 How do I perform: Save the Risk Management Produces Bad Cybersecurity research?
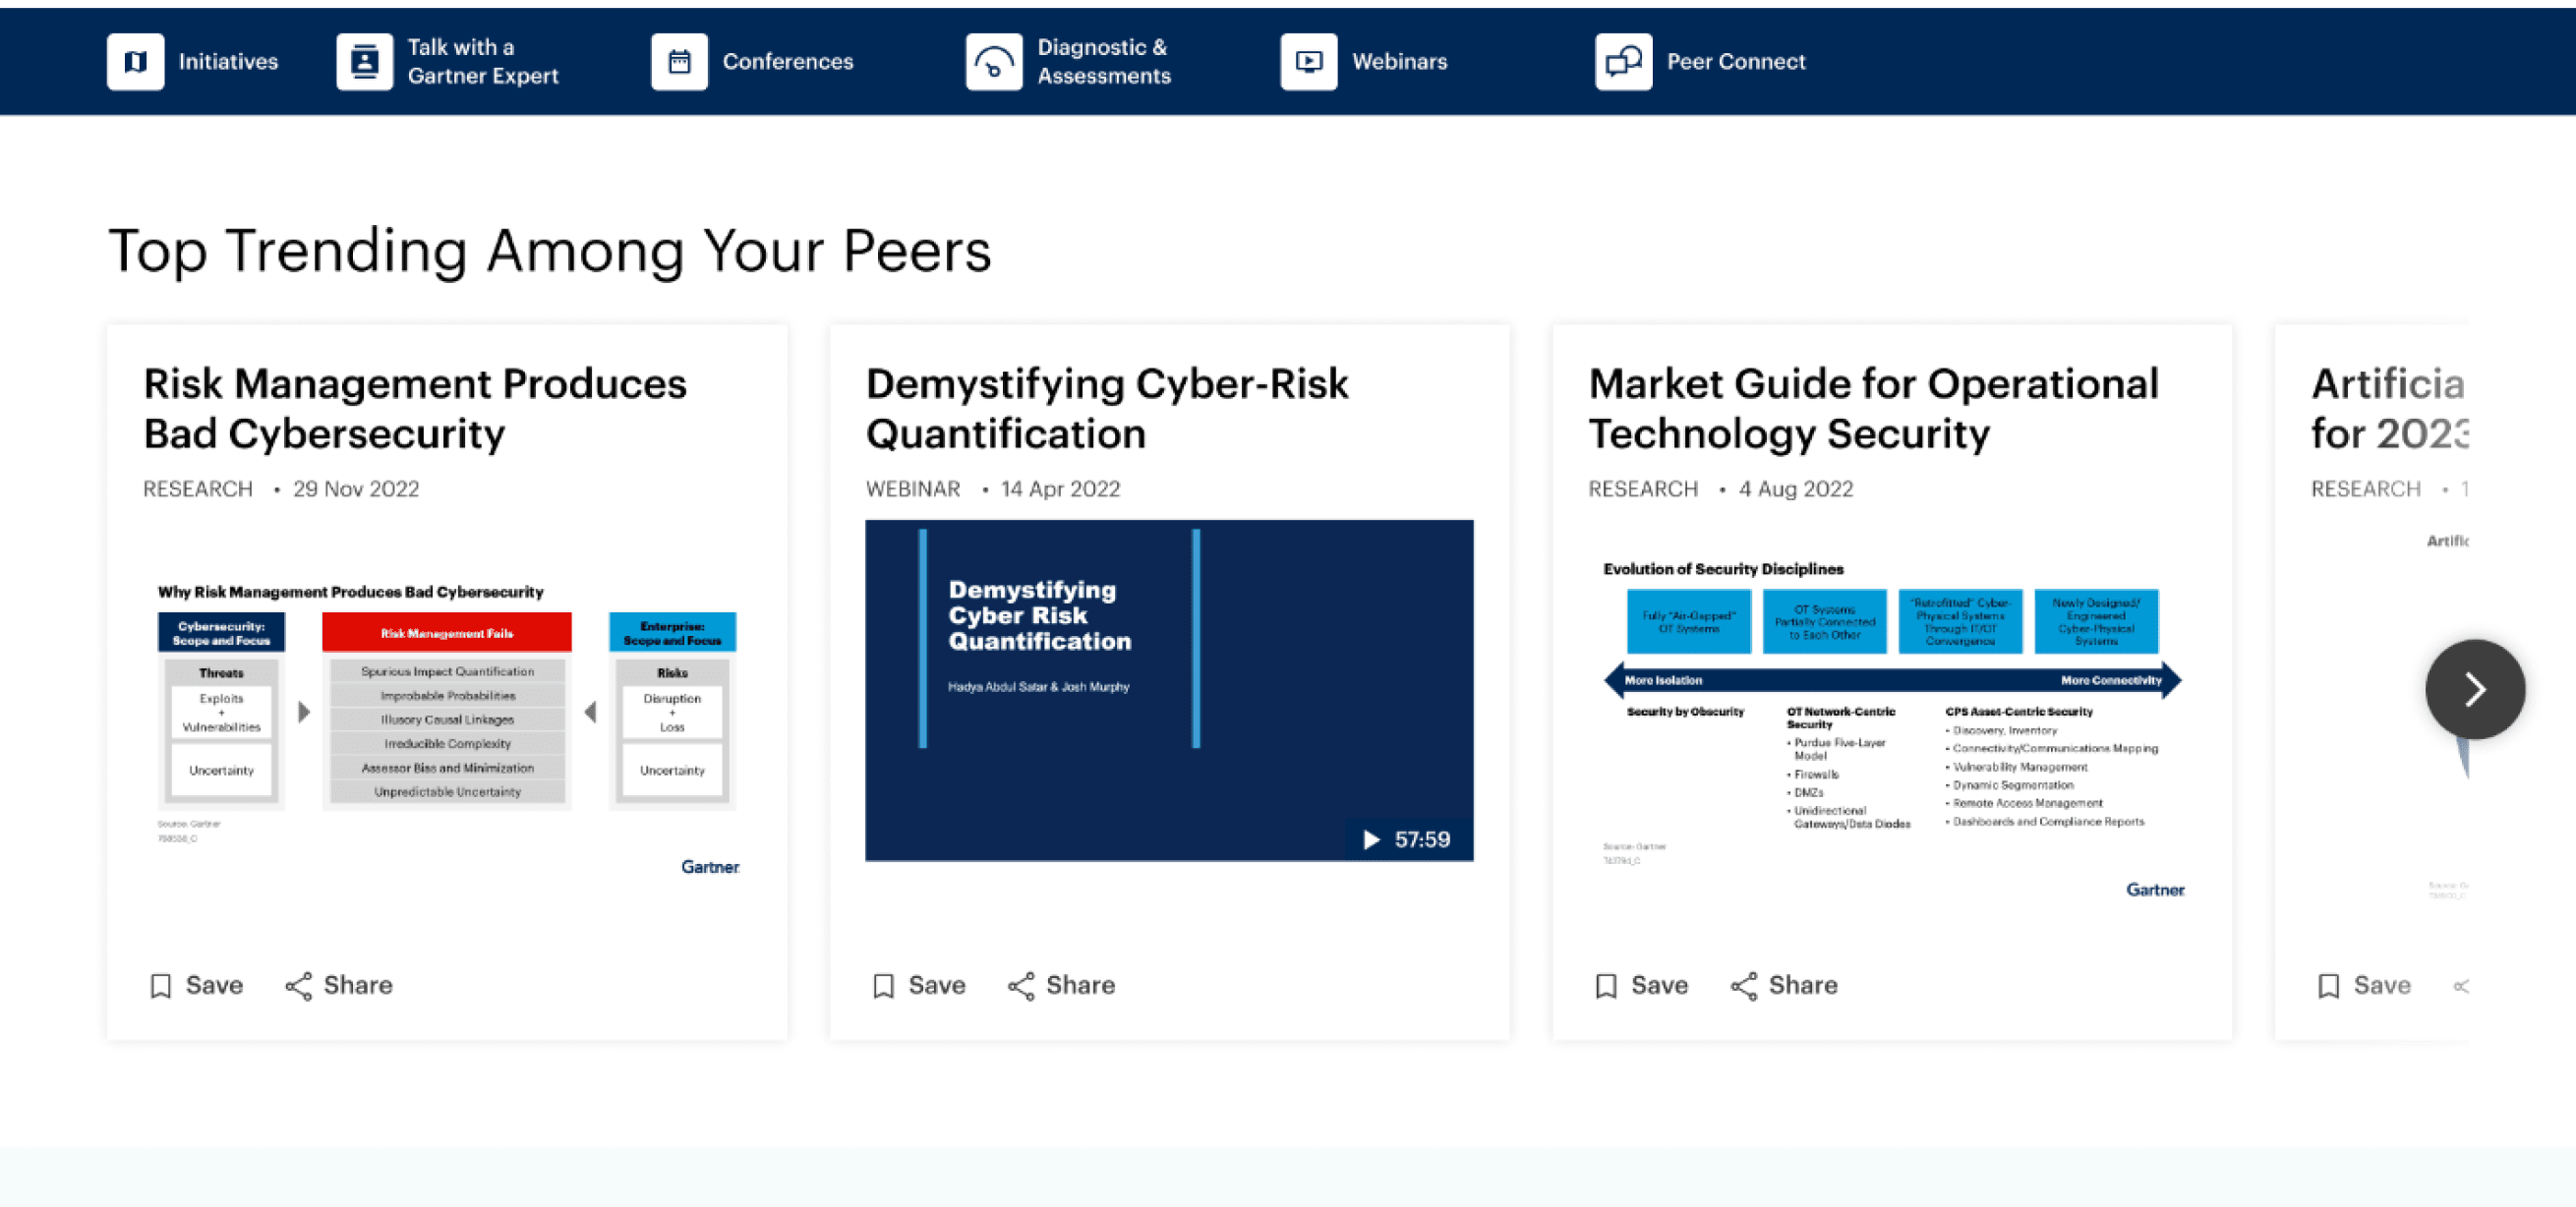[x=197, y=986]
